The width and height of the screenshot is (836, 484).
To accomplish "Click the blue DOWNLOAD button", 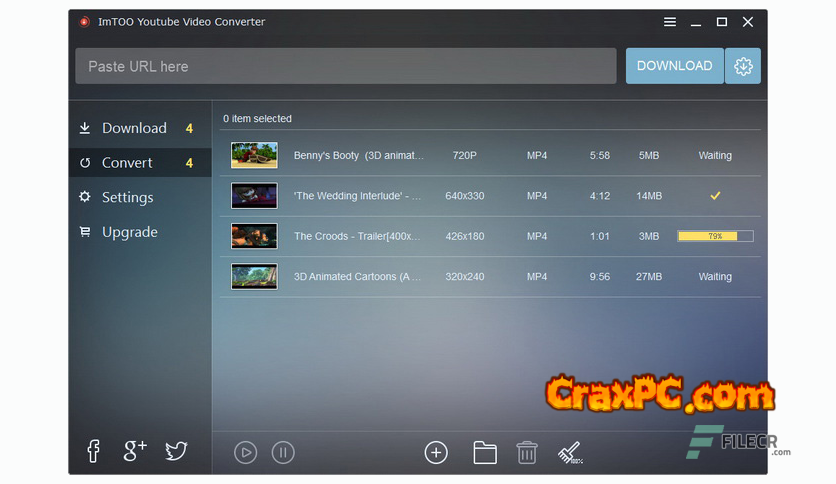I will coord(674,66).
